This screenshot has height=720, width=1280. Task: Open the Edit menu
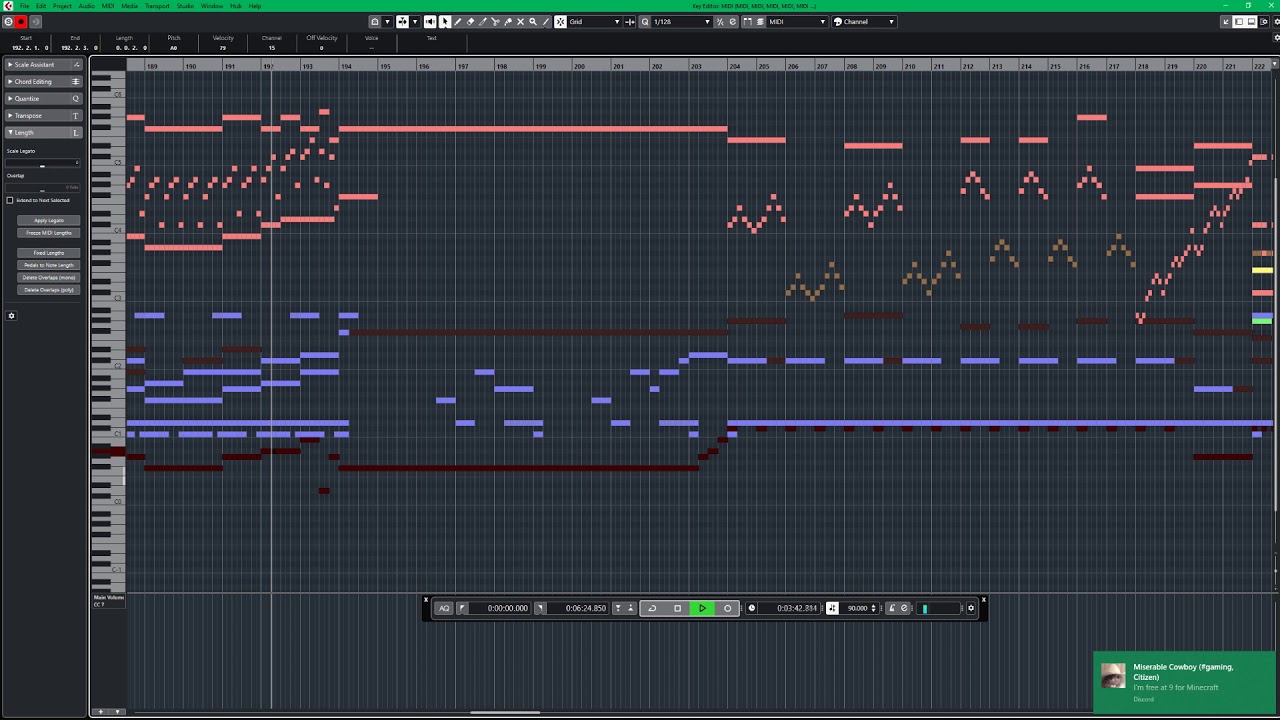[x=41, y=6]
